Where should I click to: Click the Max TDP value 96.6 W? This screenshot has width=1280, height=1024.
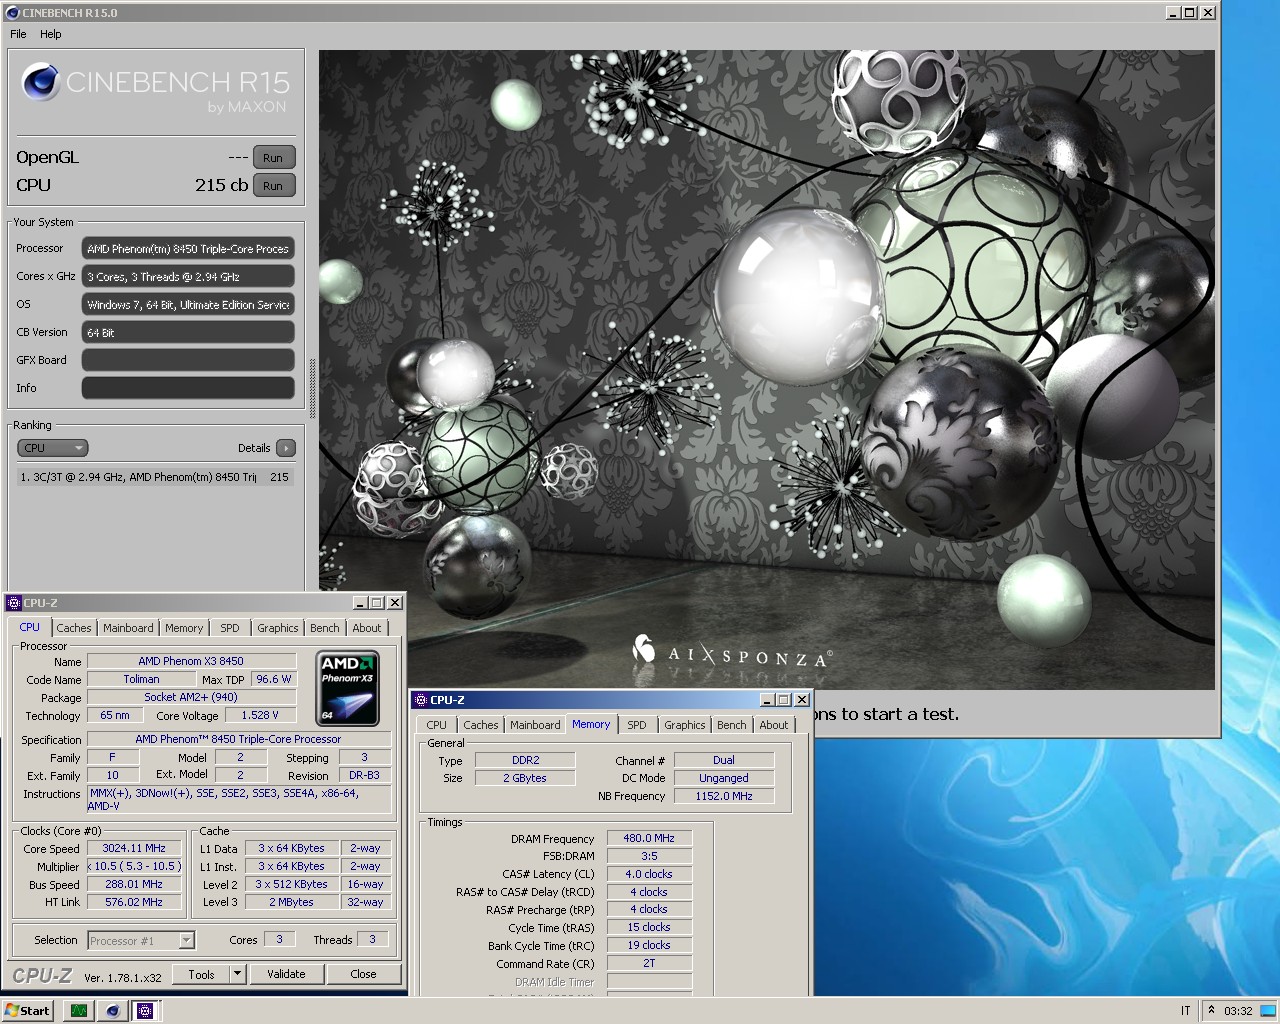(274, 679)
